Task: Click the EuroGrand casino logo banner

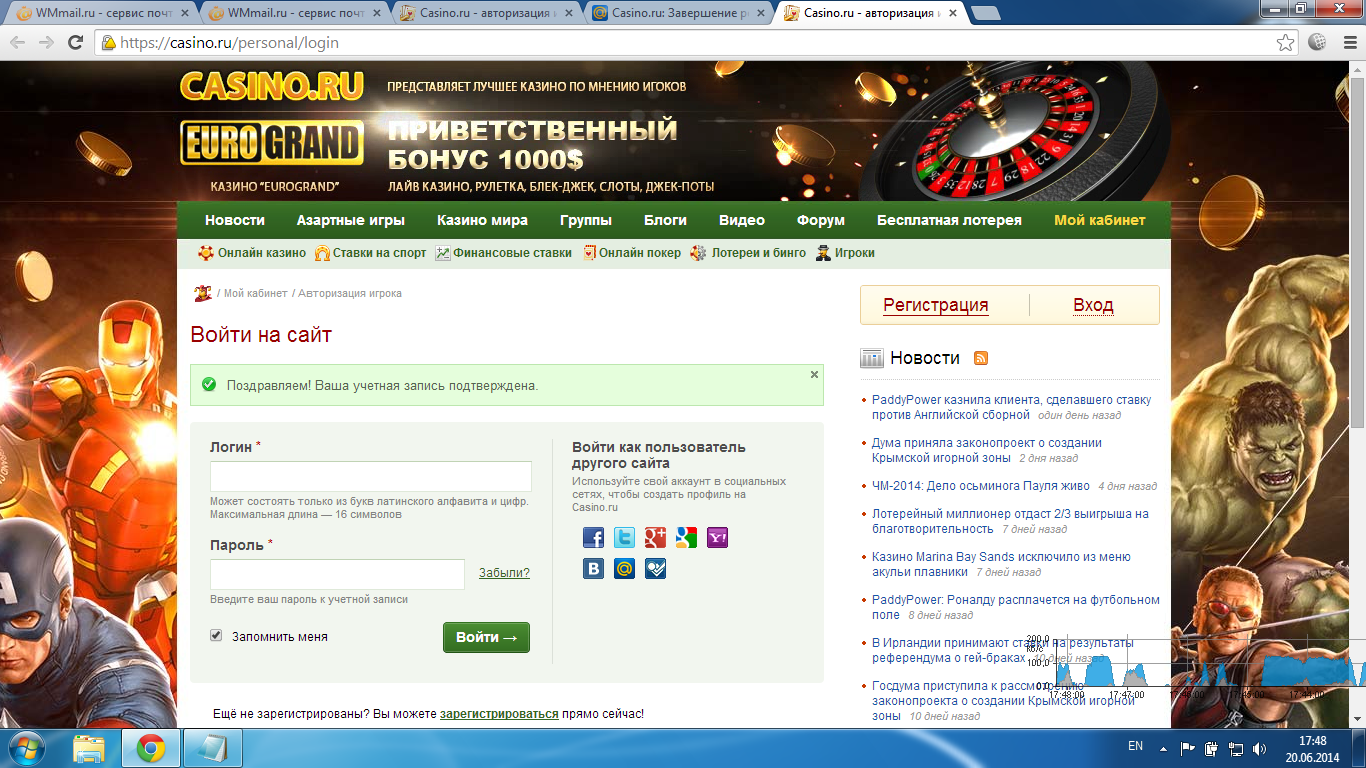Action: pyautogui.click(x=271, y=143)
